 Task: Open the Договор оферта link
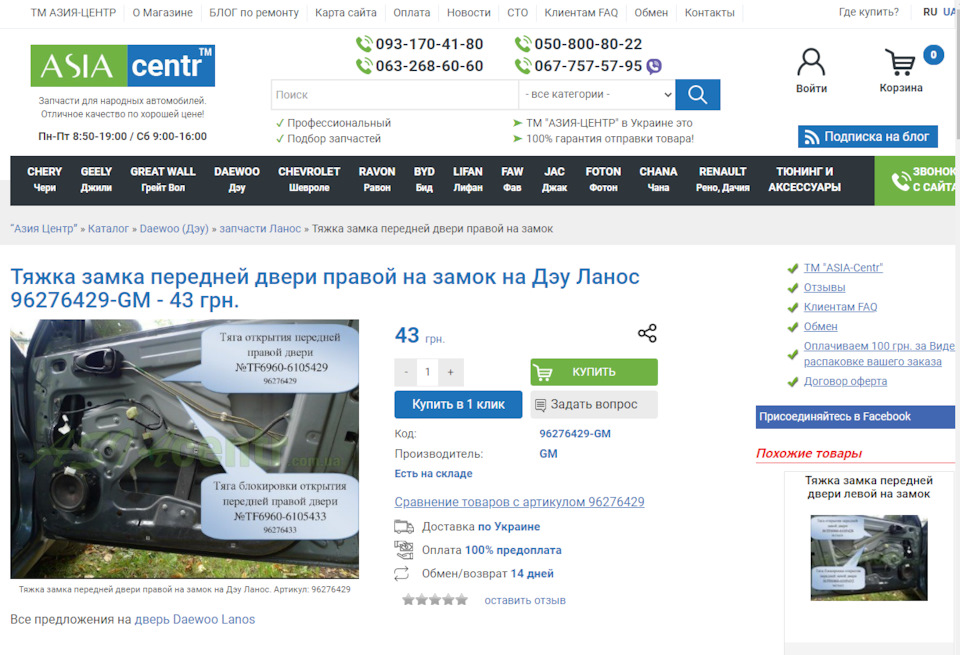(x=845, y=381)
